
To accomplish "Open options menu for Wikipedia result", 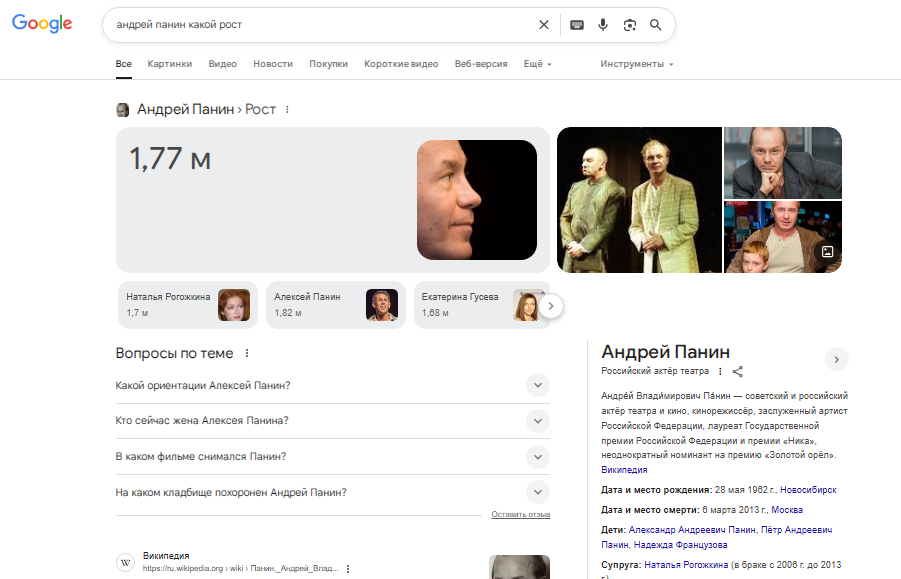I will tap(348, 569).
